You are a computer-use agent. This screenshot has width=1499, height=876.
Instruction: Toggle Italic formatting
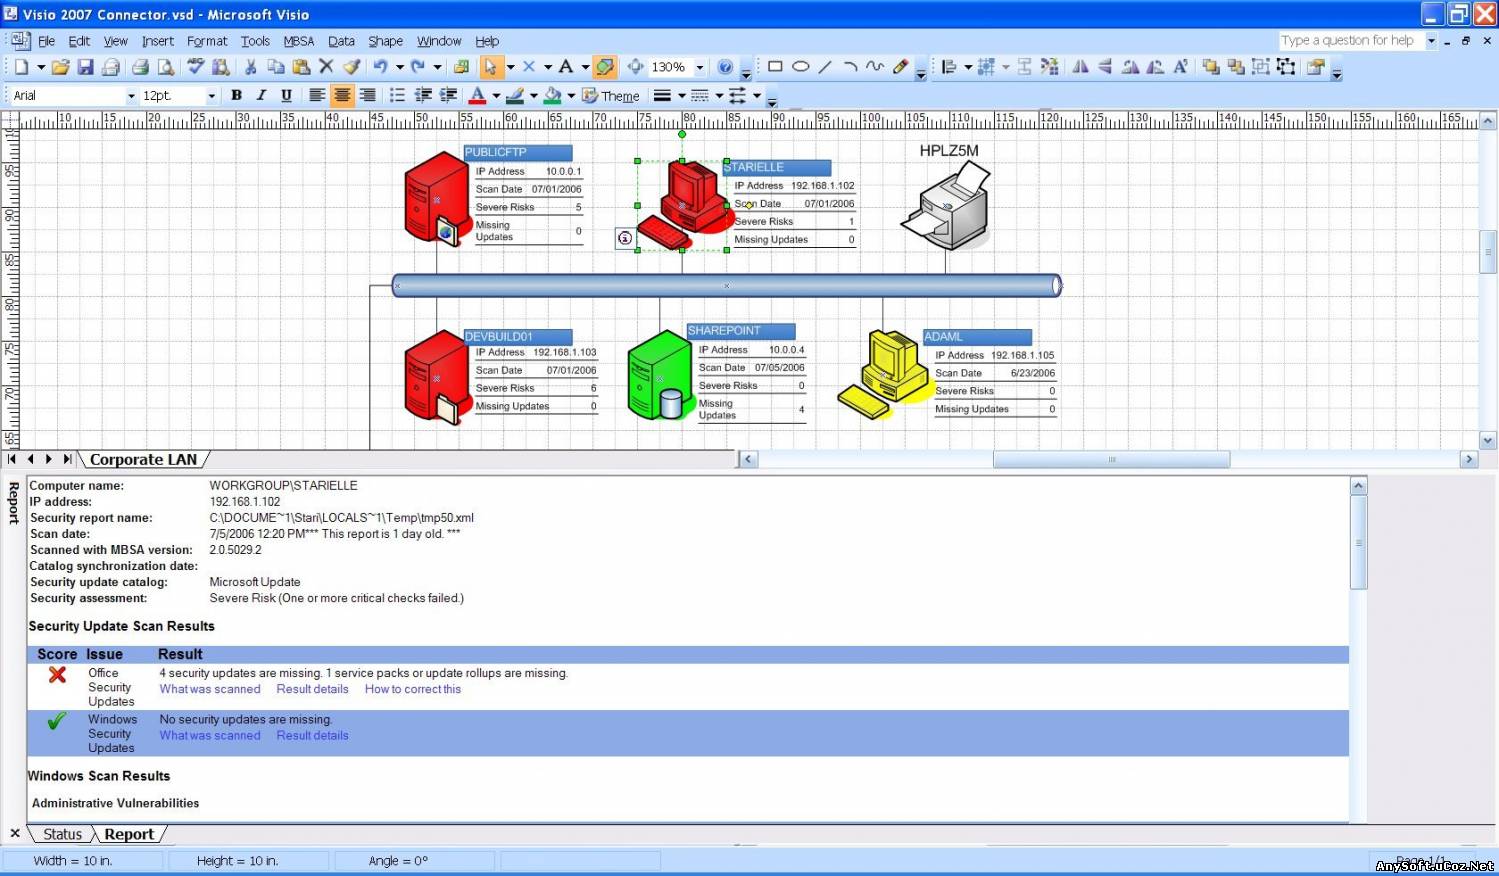(x=261, y=95)
